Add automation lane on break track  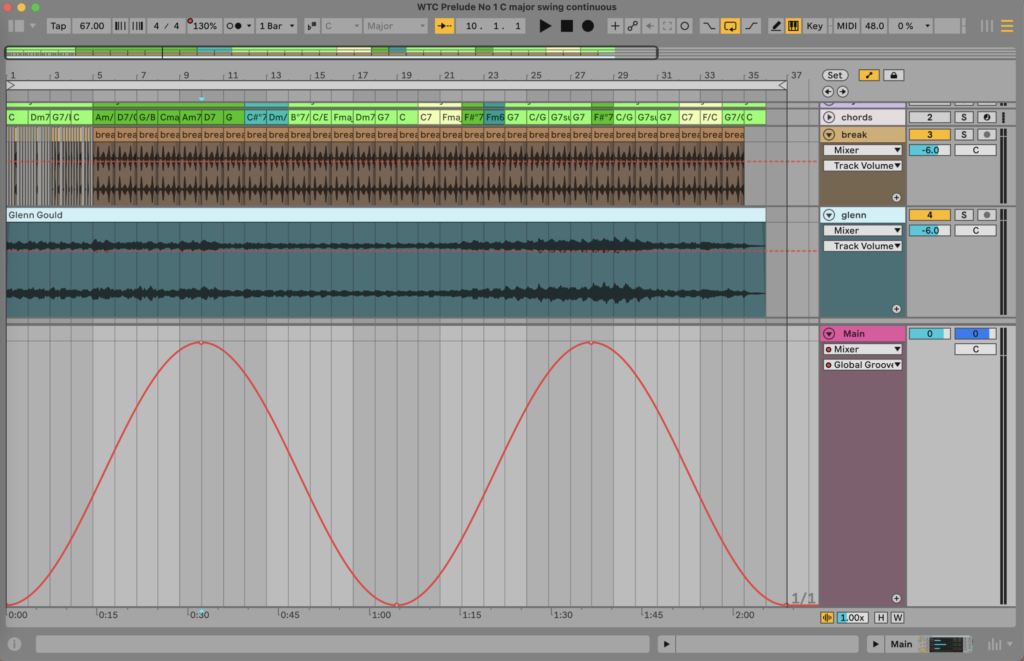point(896,197)
